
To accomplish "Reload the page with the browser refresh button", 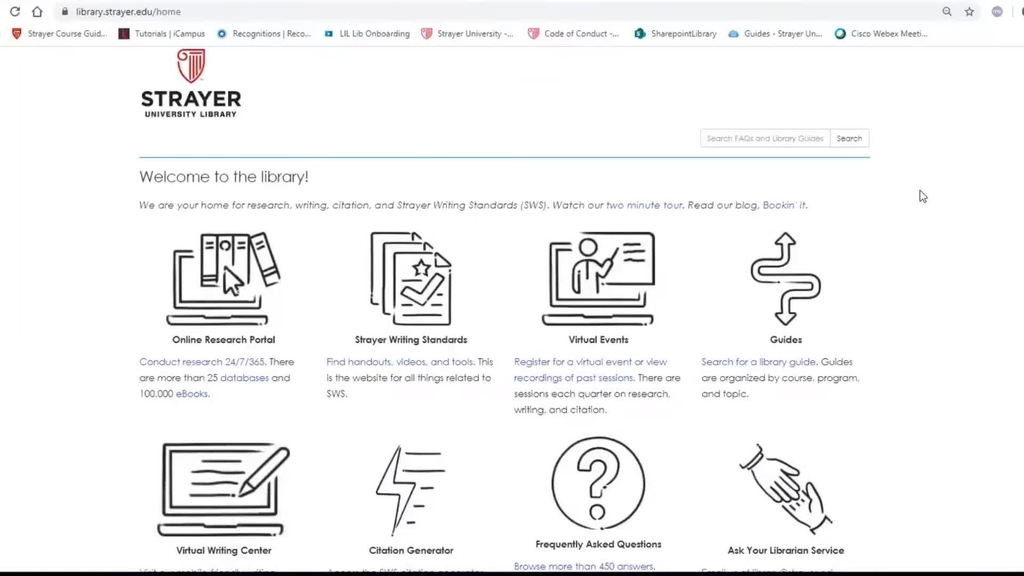I will pos(15,12).
